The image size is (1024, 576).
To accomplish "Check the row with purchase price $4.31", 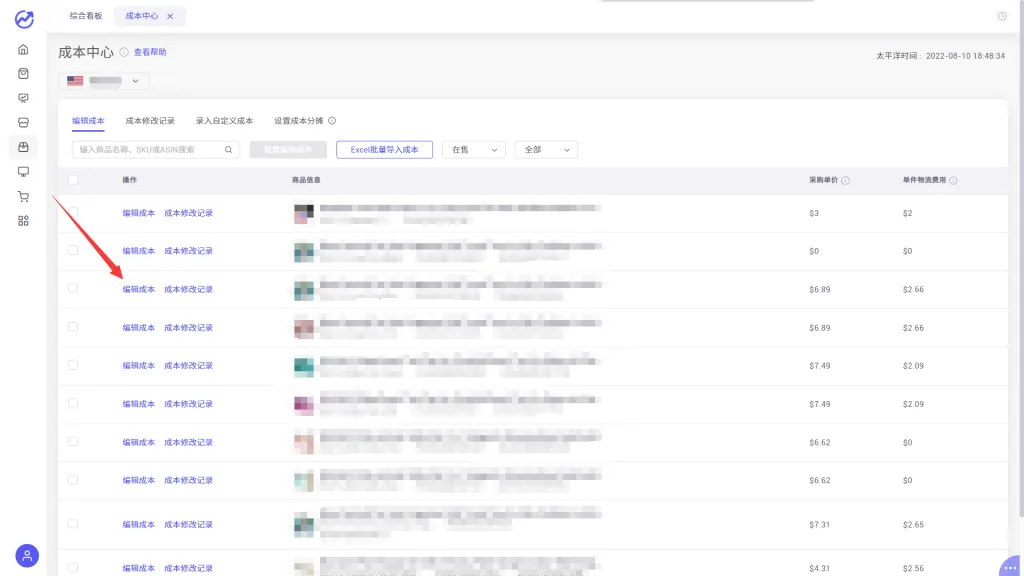I will click(x=73, y=568).
